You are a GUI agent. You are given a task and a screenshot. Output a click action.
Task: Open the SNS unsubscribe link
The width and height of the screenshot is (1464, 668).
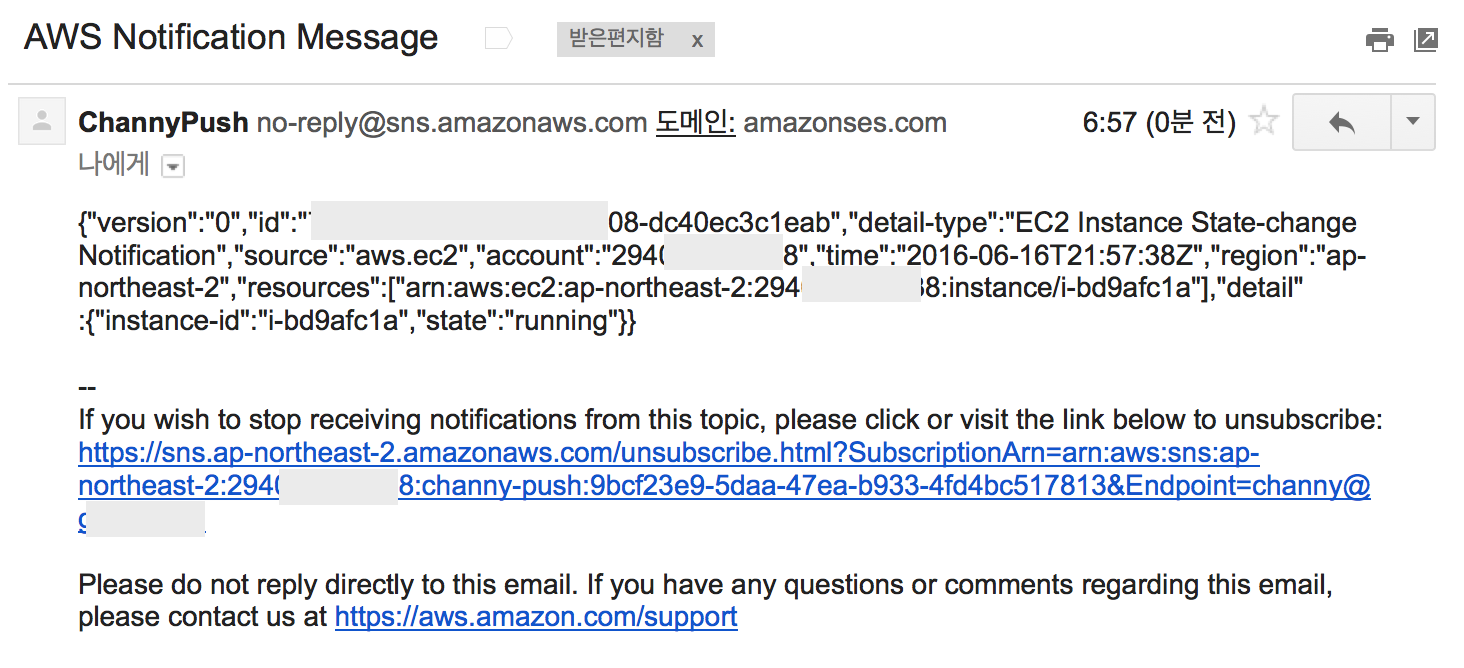[668, 453]
